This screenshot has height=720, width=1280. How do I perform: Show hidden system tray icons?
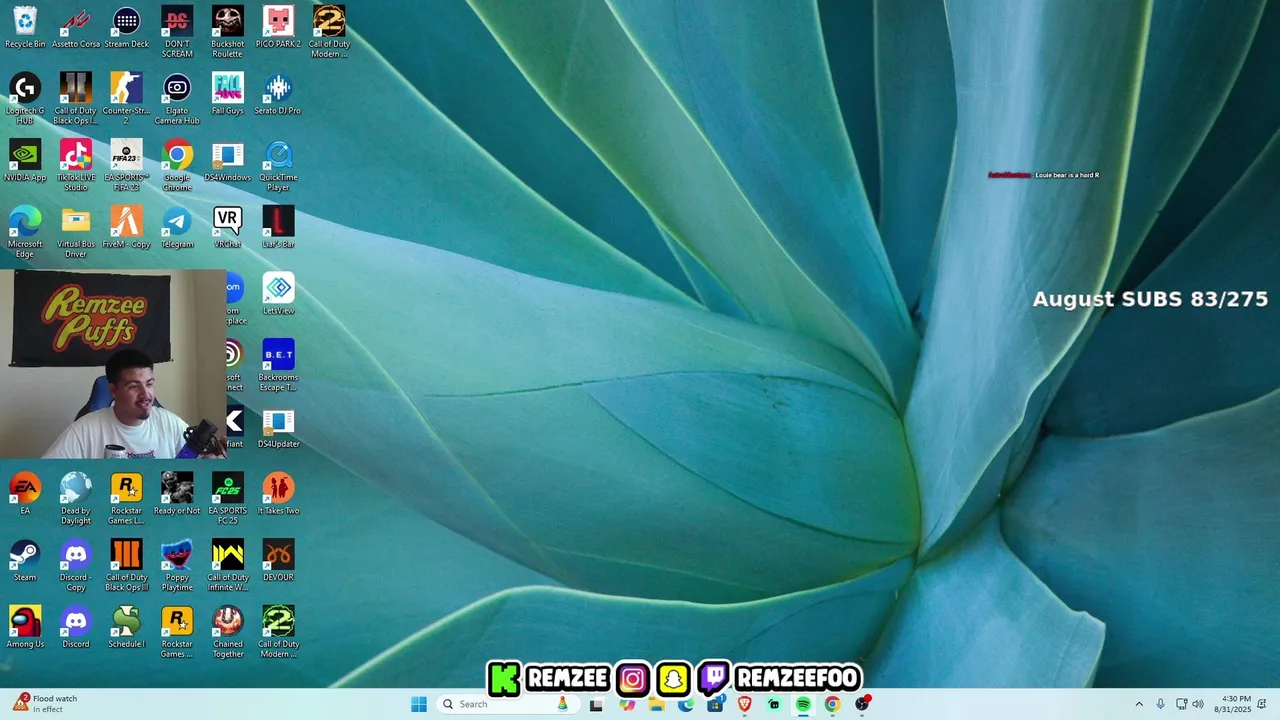pyautogui.click(x=1138, y=704)
